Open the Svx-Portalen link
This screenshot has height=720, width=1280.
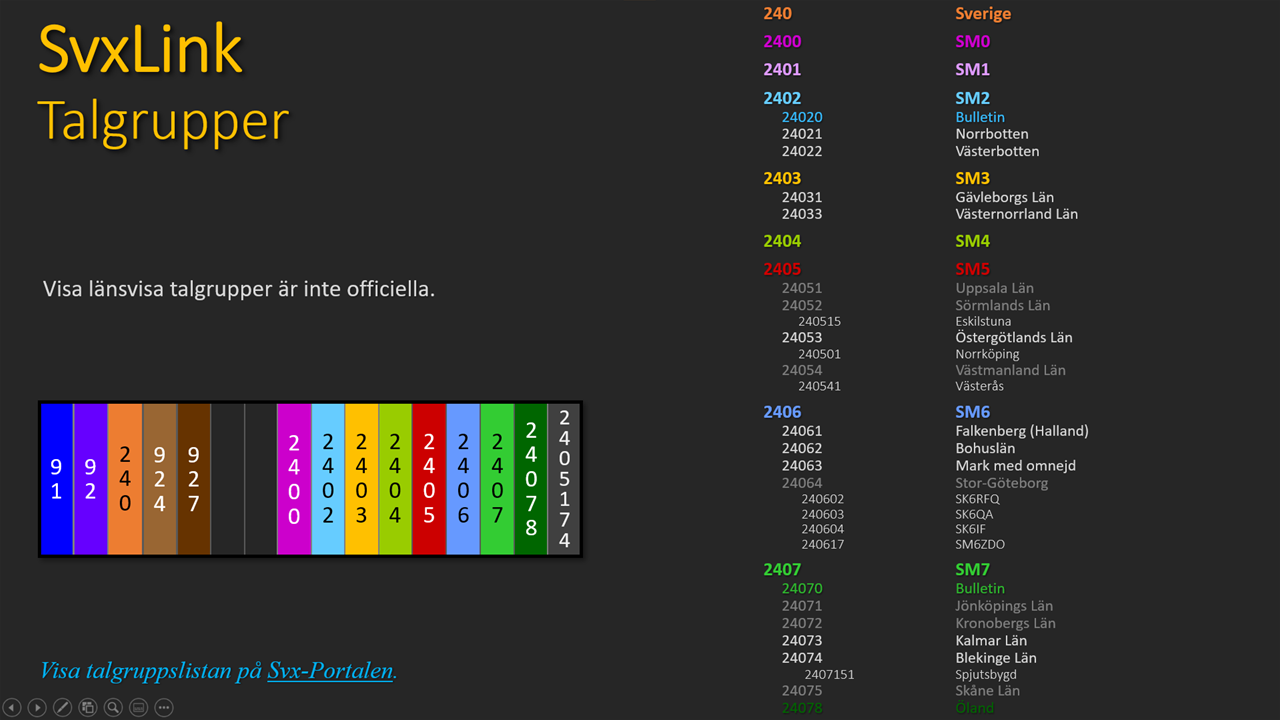[x=330, y=670]
